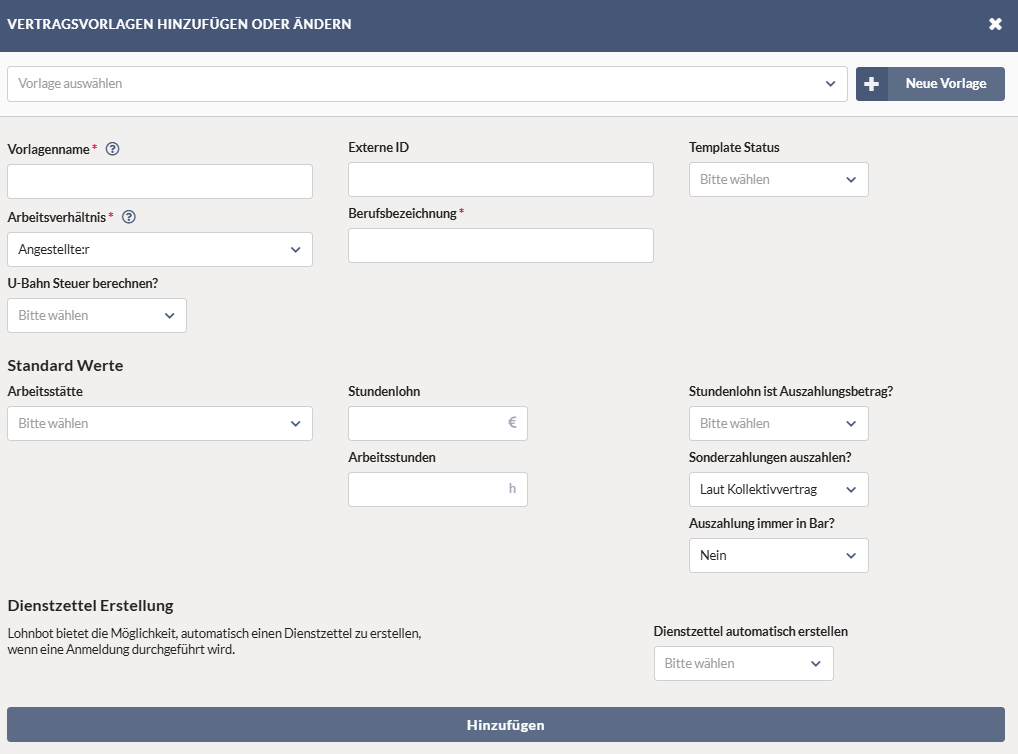Viewport: 1018px width, 754px height.
Task: Open Sonderzahlungen auszahlen dropdown
Action: click(778, 490)
